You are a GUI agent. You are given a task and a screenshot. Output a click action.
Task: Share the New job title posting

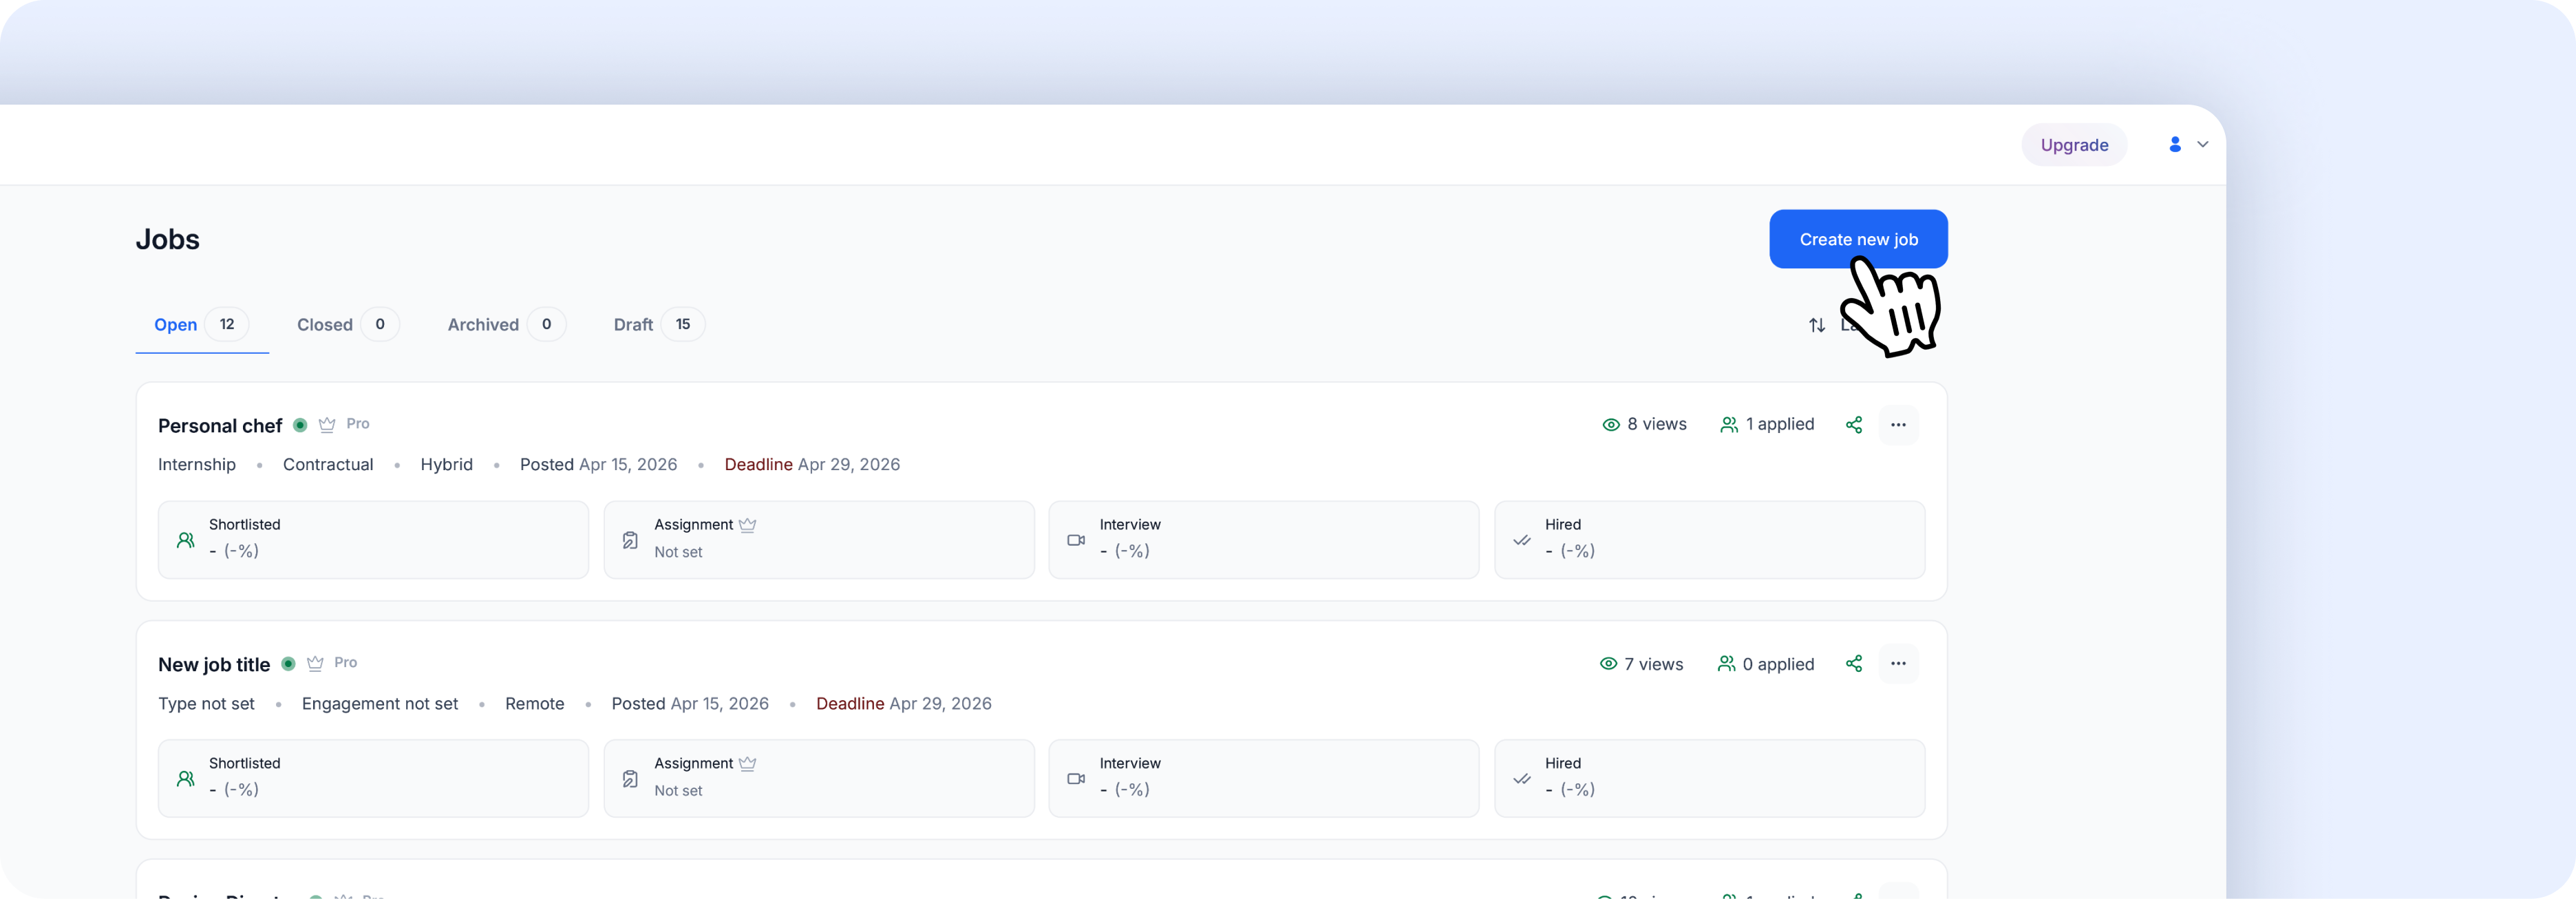1854,664
